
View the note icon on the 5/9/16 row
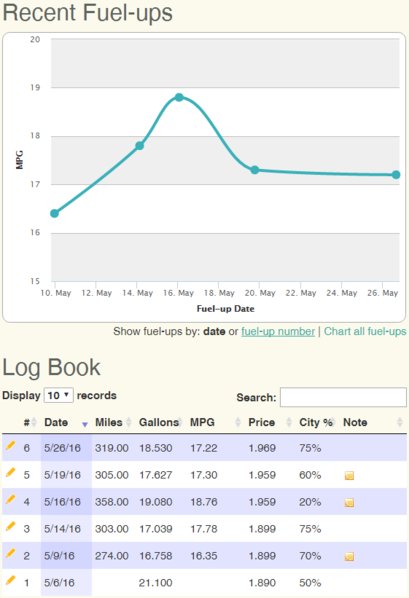349,556
